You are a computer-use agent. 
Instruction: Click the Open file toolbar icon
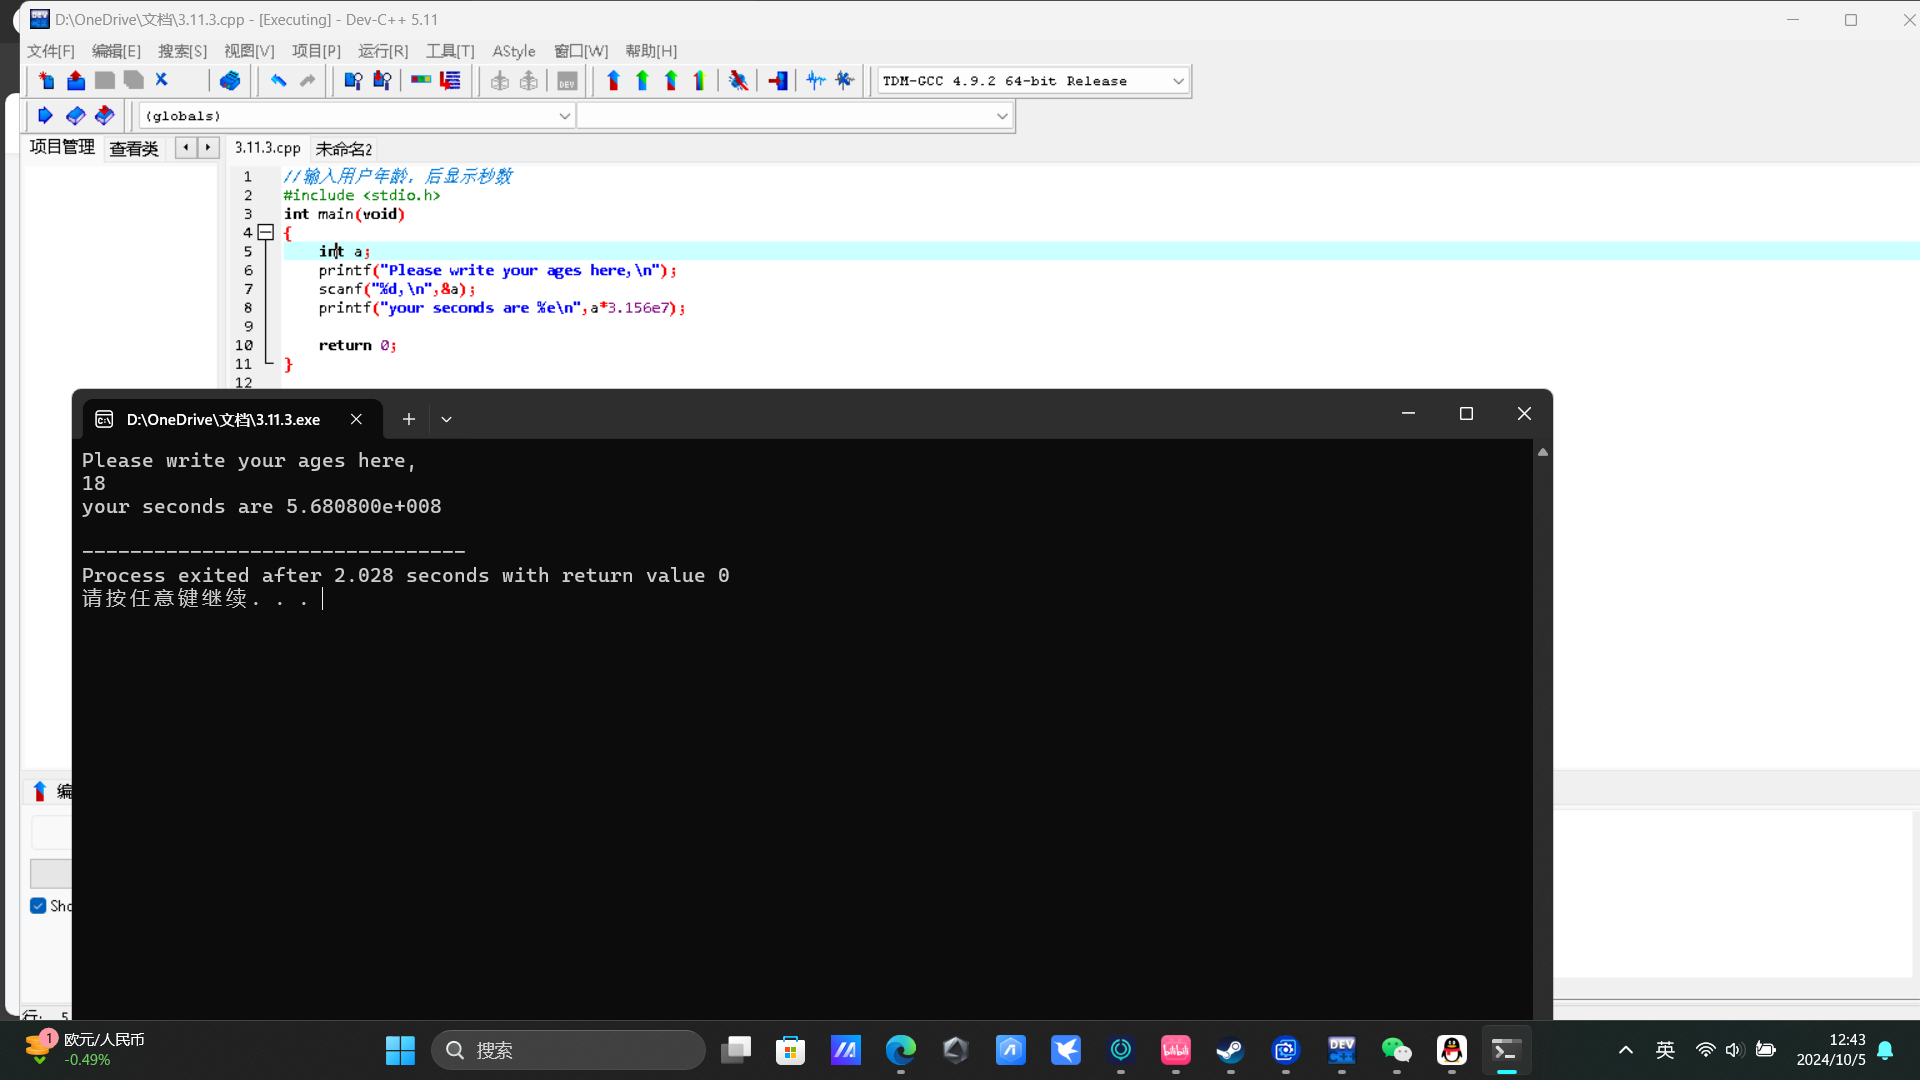pyautogui.click(x=75, y=81)
